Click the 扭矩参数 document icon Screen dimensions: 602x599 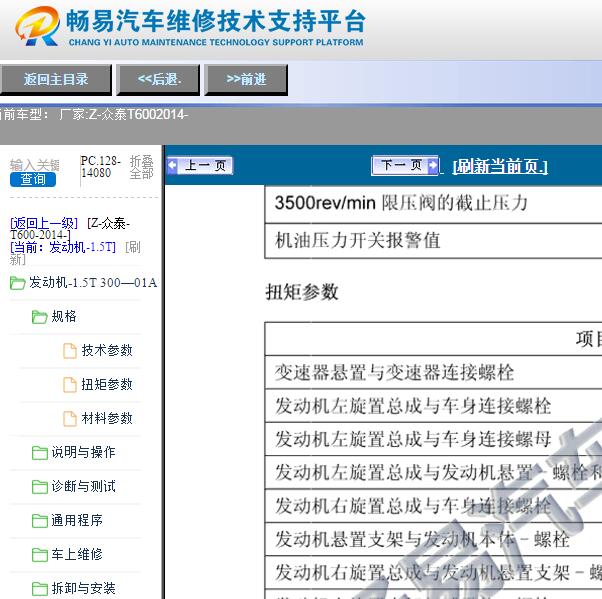pos(69,385)
